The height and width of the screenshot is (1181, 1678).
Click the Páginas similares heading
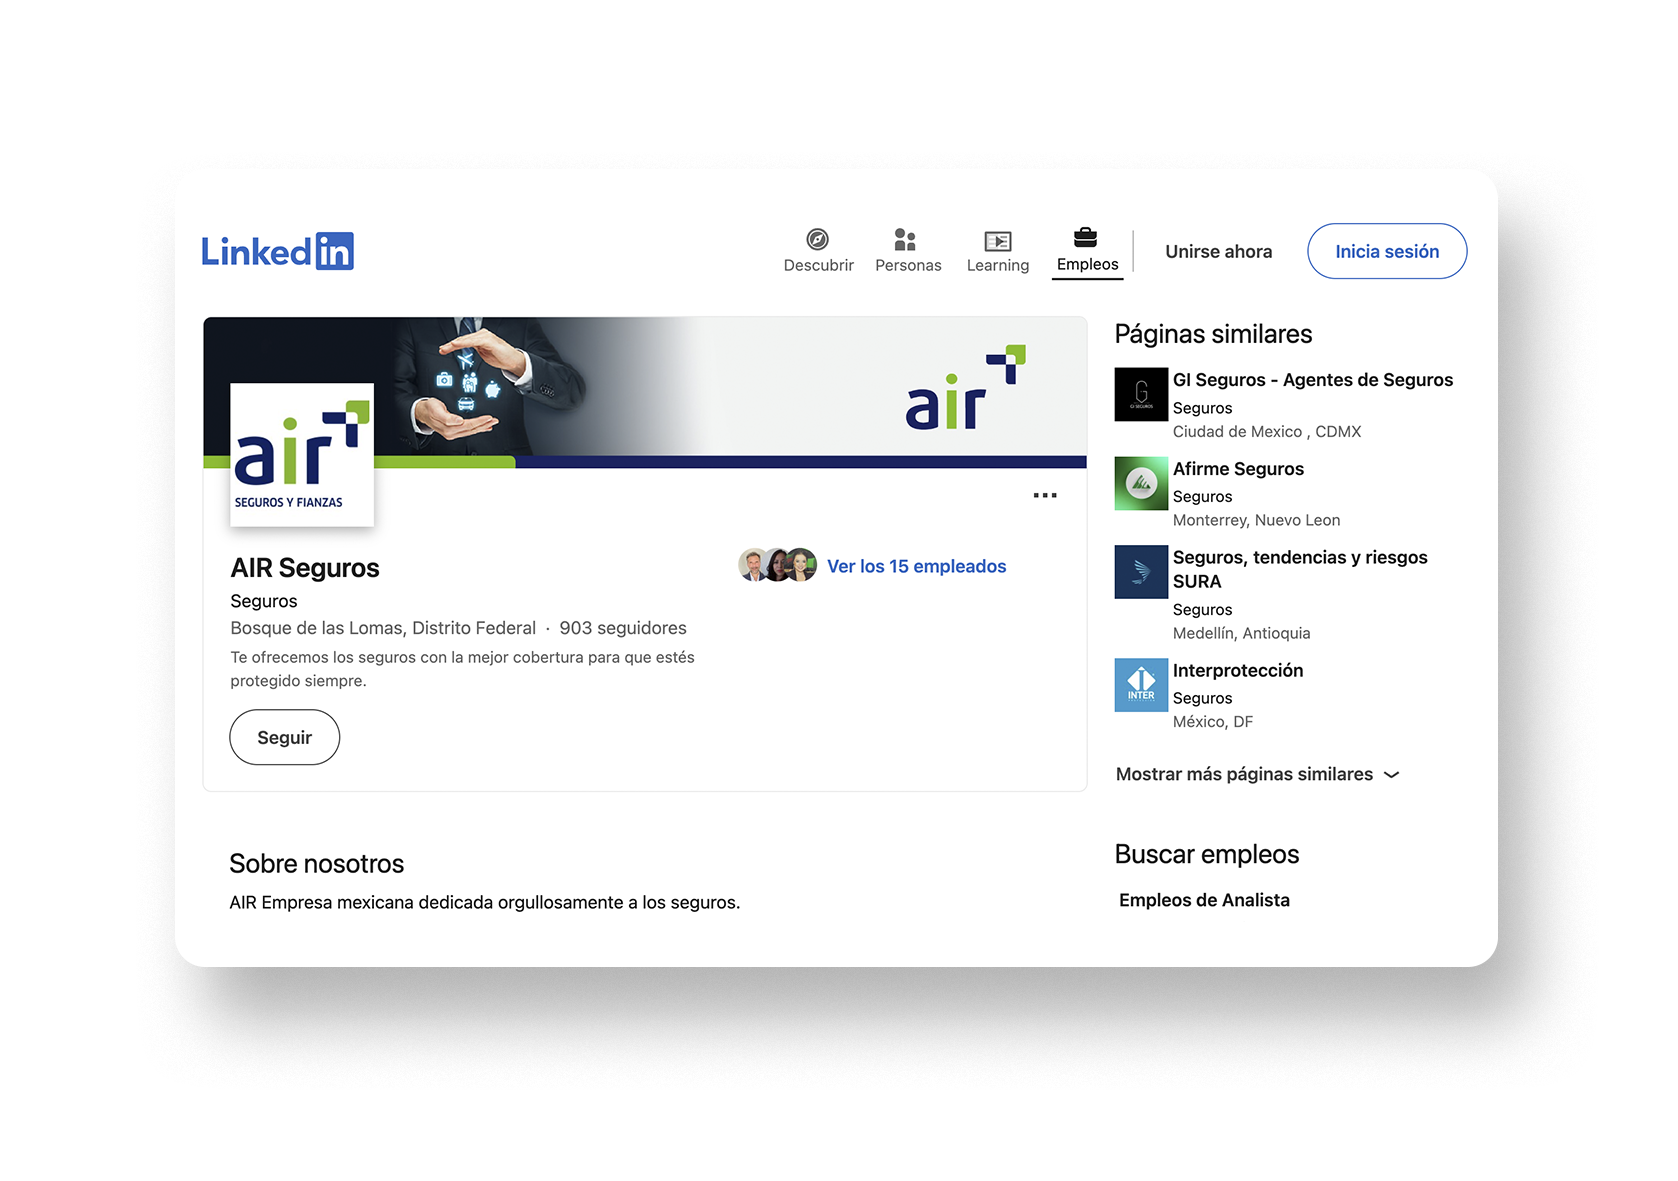[1213, 334]
